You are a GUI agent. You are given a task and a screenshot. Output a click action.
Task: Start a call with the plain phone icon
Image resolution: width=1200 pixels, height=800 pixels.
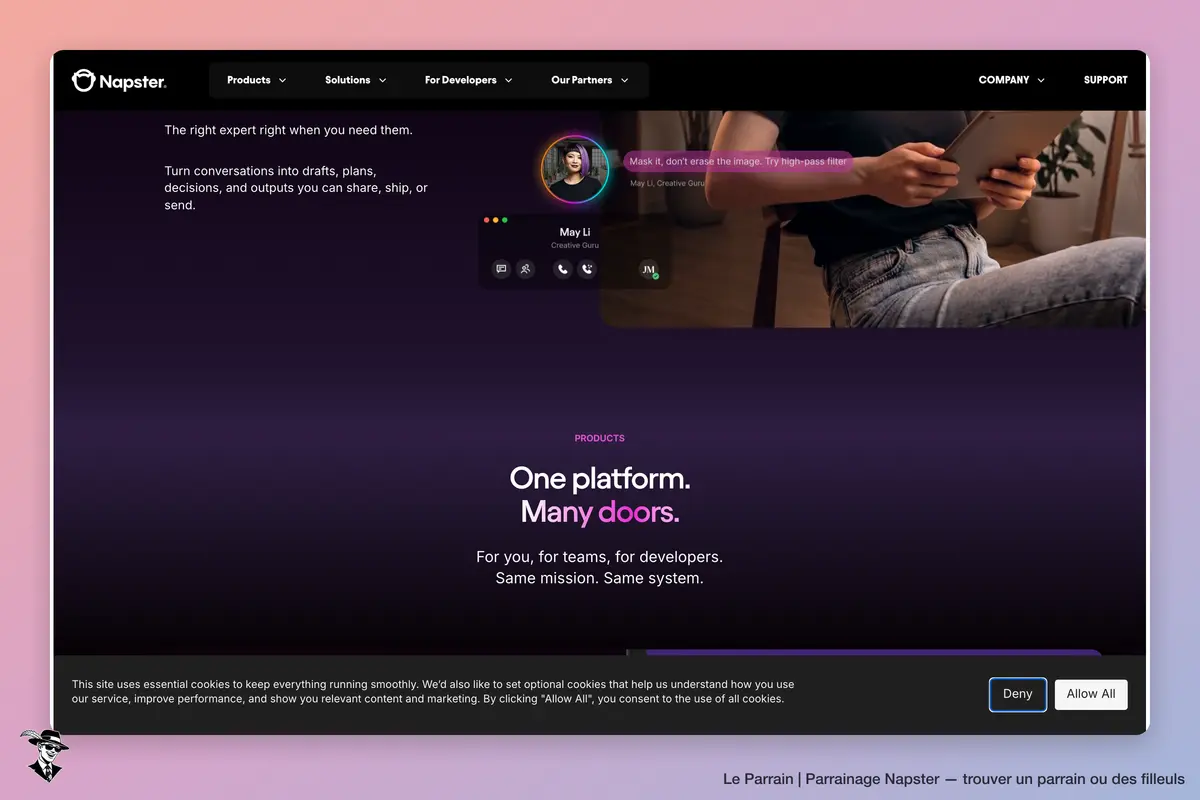563,269
